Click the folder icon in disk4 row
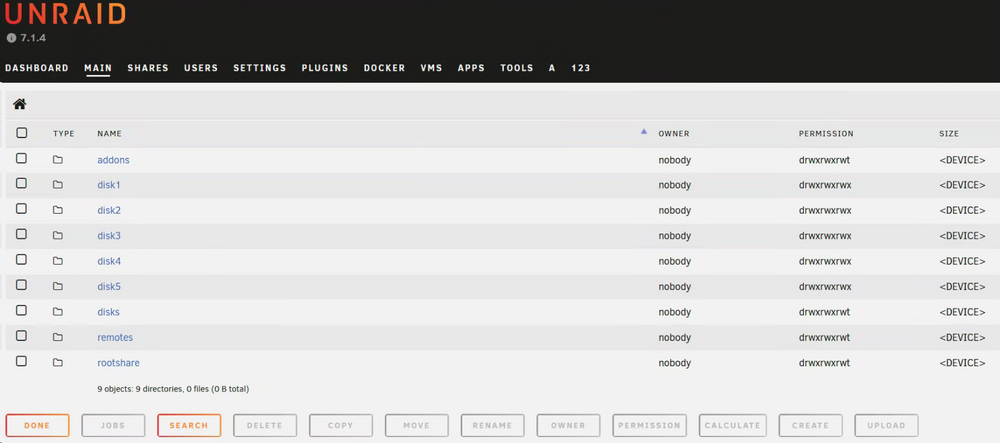1000x443 pixels. click(58, 261)
